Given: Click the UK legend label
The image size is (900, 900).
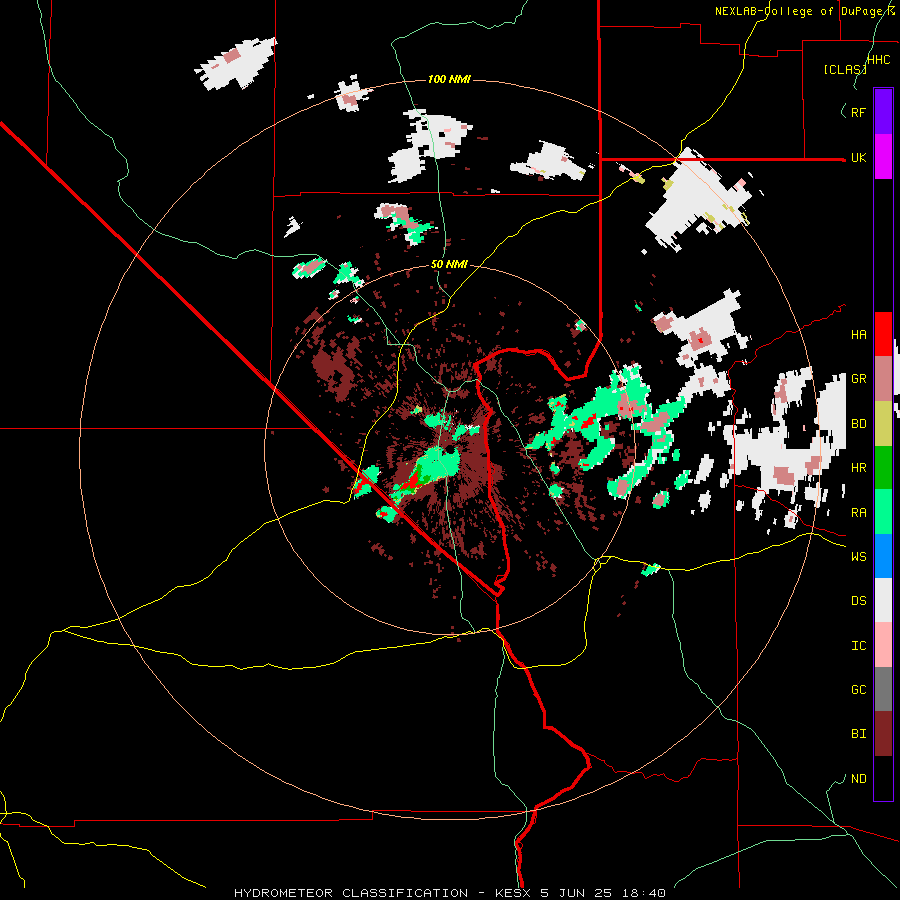Looking at the screenshot, I should (858, 157).
